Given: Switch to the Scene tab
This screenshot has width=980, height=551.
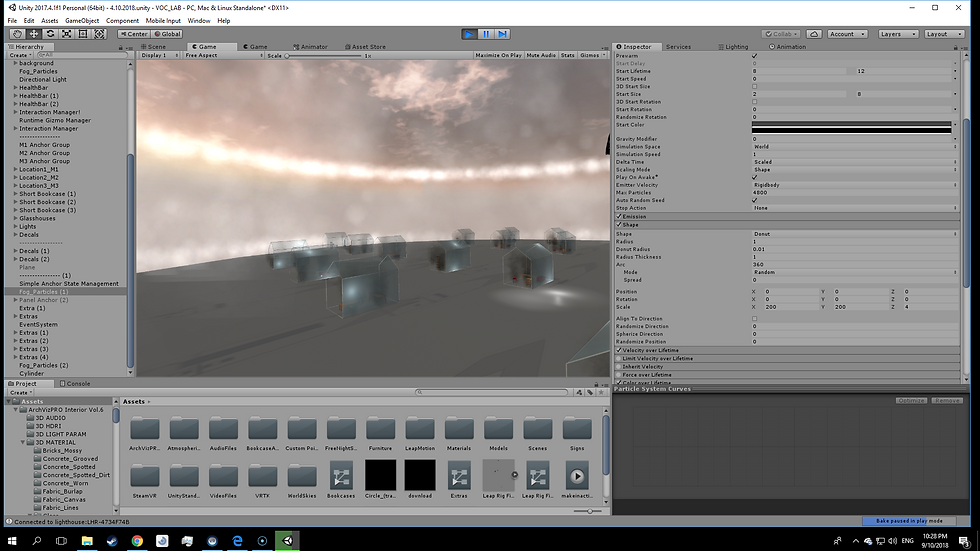Looking at the screenshot, I should click(153, 47).
